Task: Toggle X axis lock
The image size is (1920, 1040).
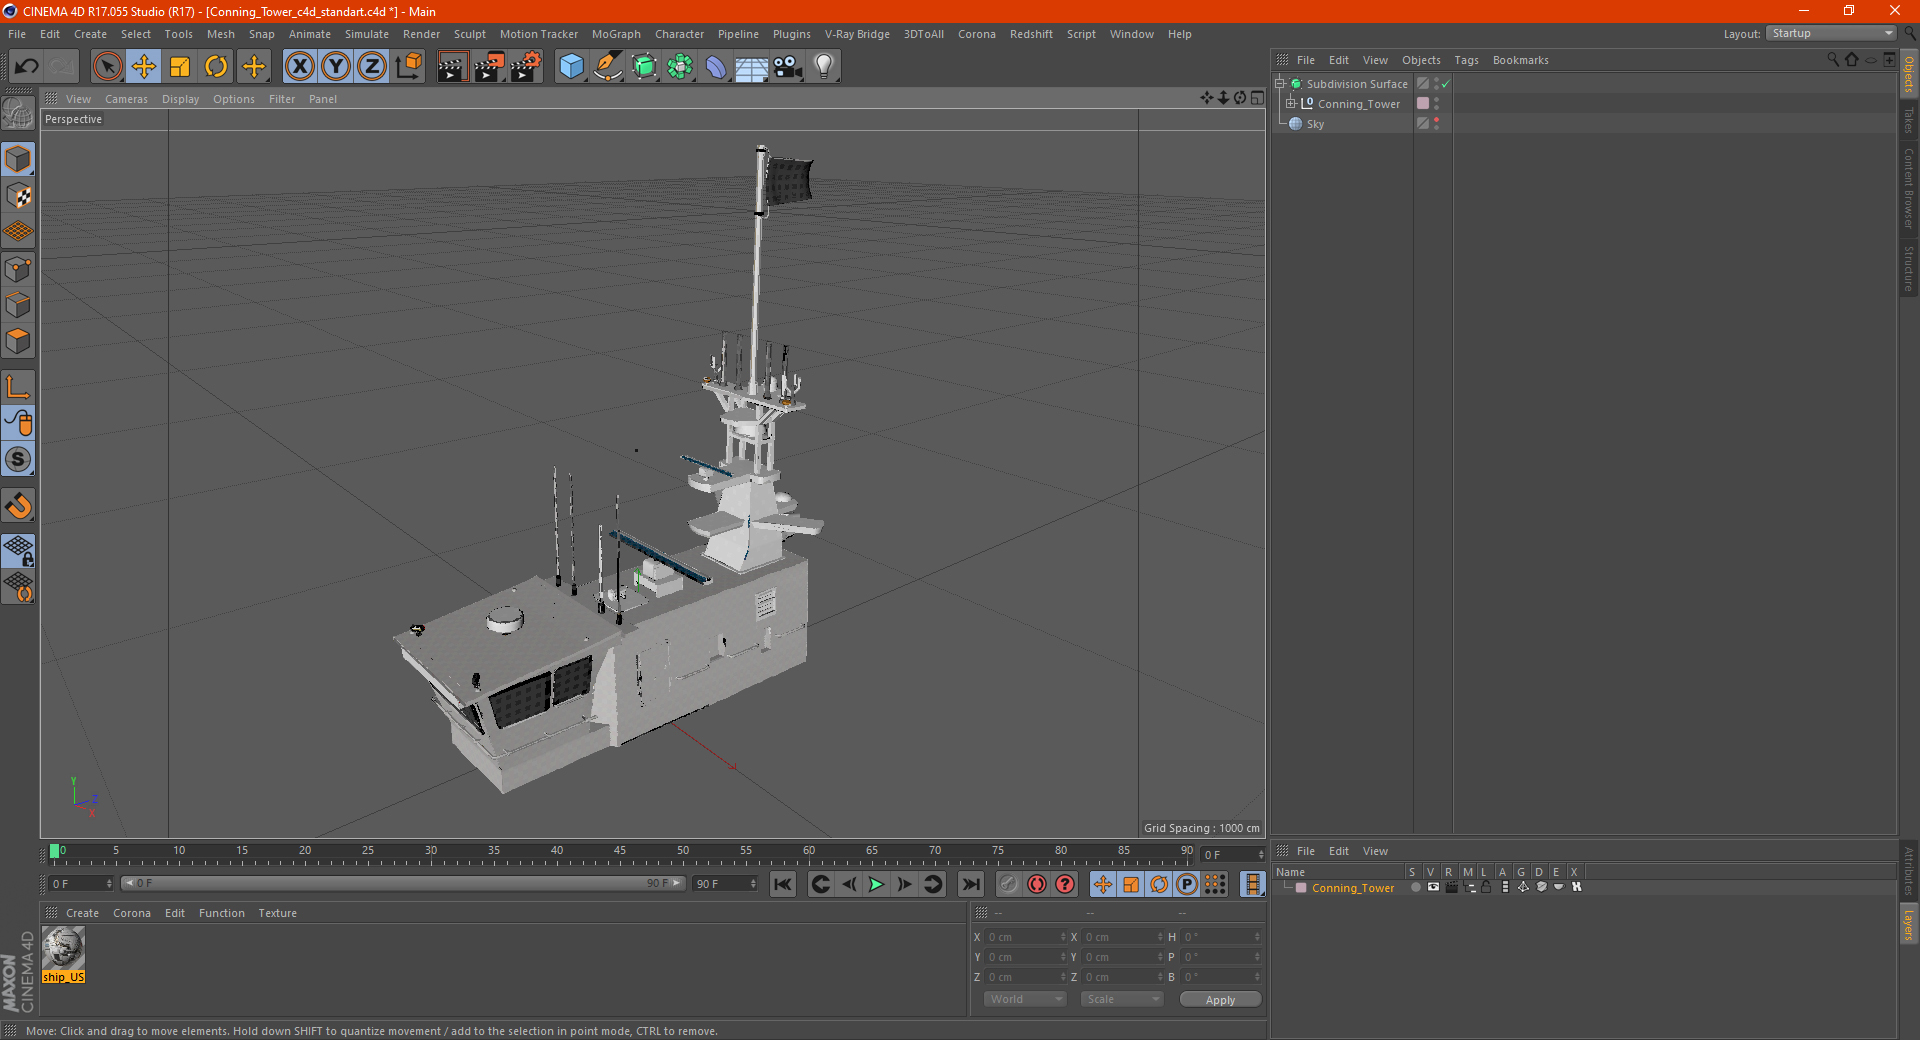Action: (x=299, y=67)
